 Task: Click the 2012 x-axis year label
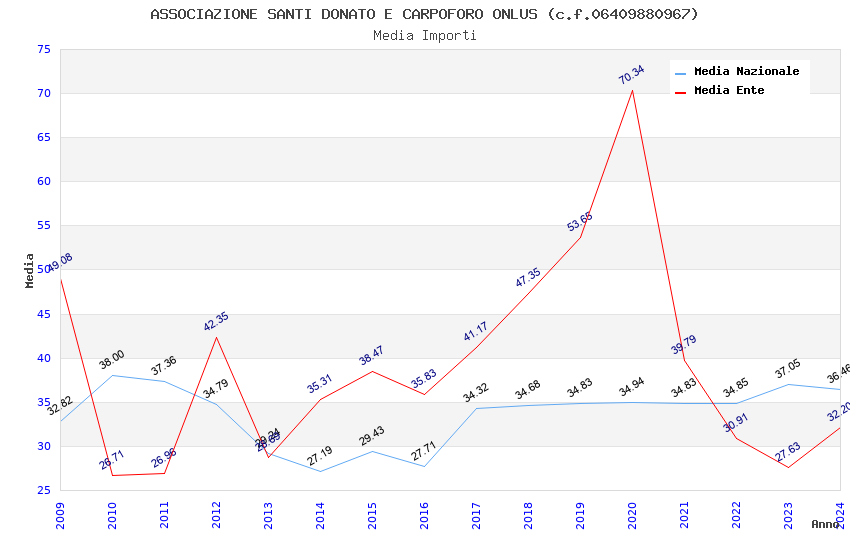pos(216,515)
